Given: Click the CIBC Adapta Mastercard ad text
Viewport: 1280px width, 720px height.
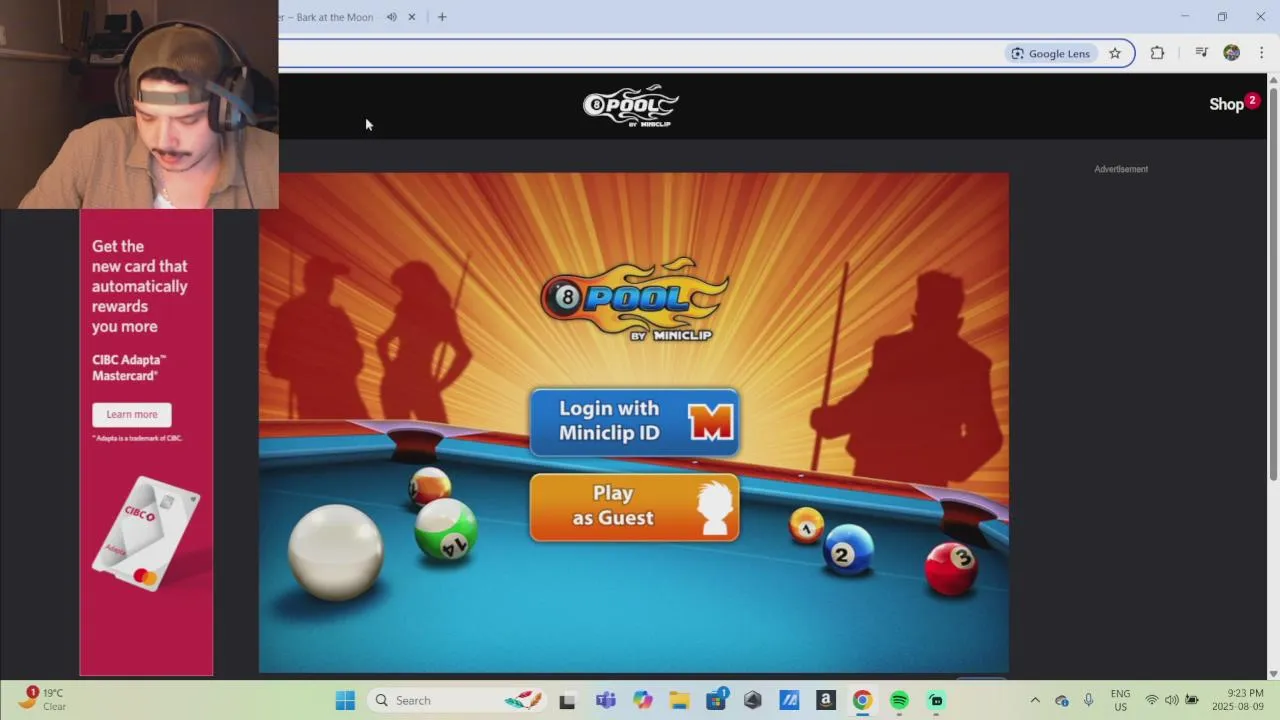Looking at the screenshot, I should point(129,367).
